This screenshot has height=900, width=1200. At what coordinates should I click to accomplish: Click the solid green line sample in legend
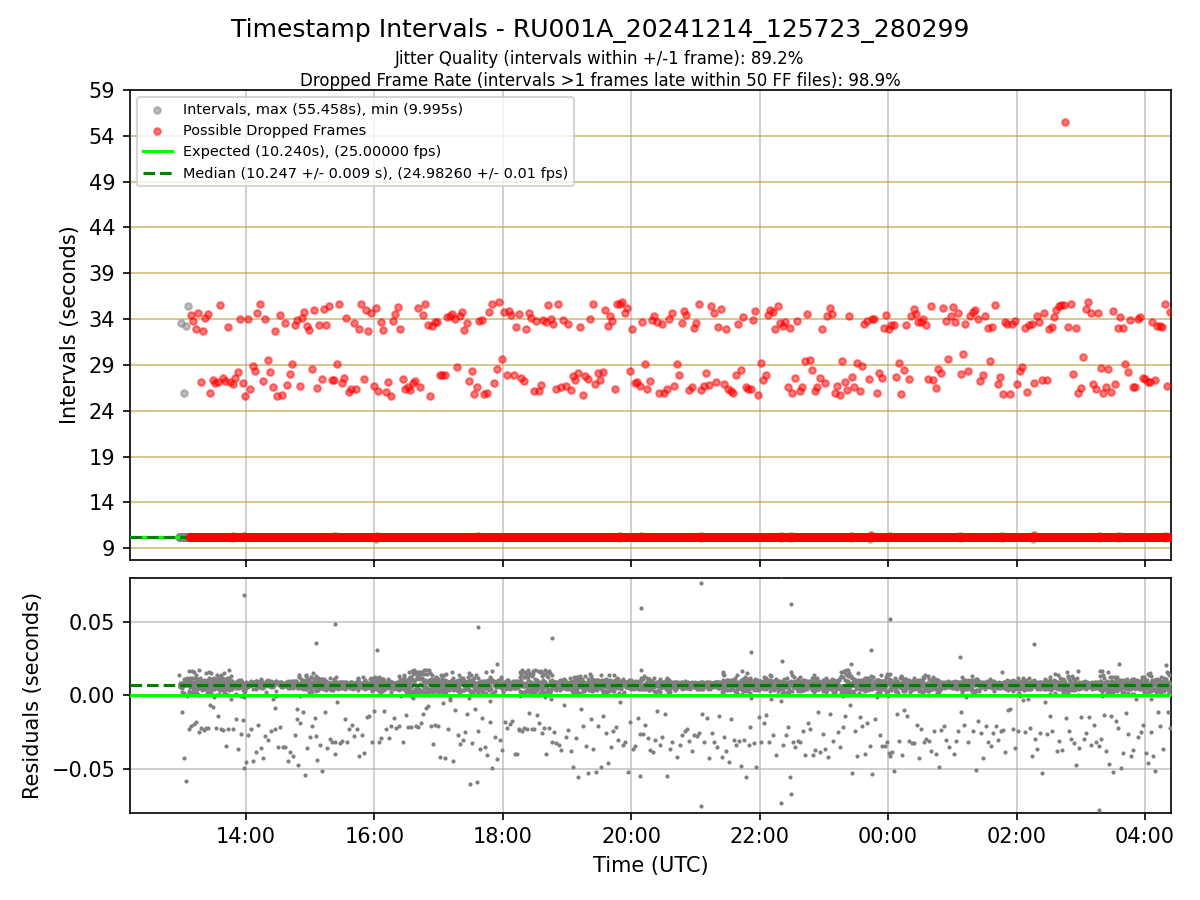[x=158, y=152]
